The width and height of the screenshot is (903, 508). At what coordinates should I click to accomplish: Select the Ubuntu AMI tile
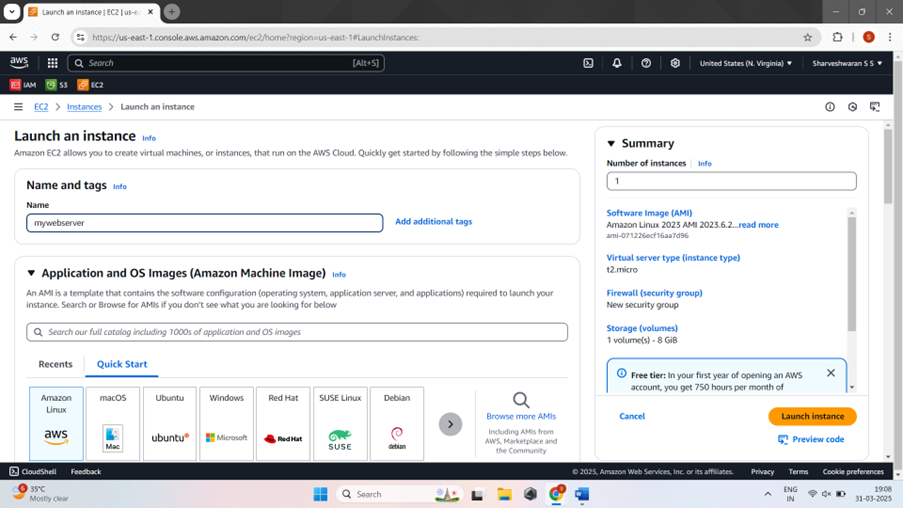[170, 423]
